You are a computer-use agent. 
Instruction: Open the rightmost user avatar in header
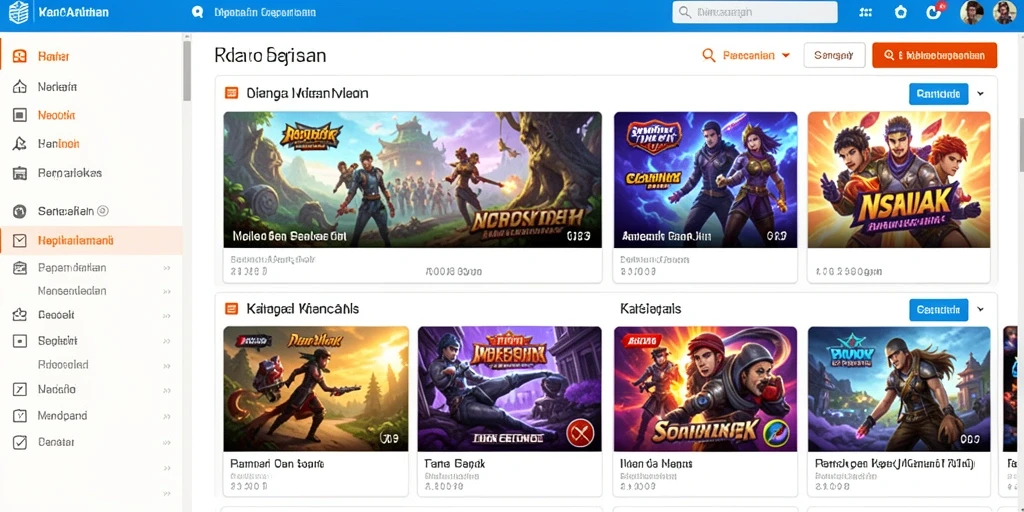[x=1004, y=12]
